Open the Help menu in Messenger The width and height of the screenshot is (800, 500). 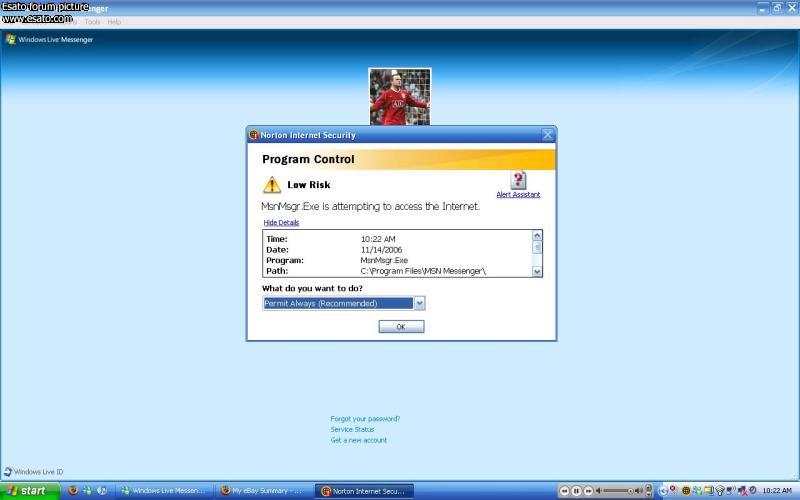[x=114, y=22]
